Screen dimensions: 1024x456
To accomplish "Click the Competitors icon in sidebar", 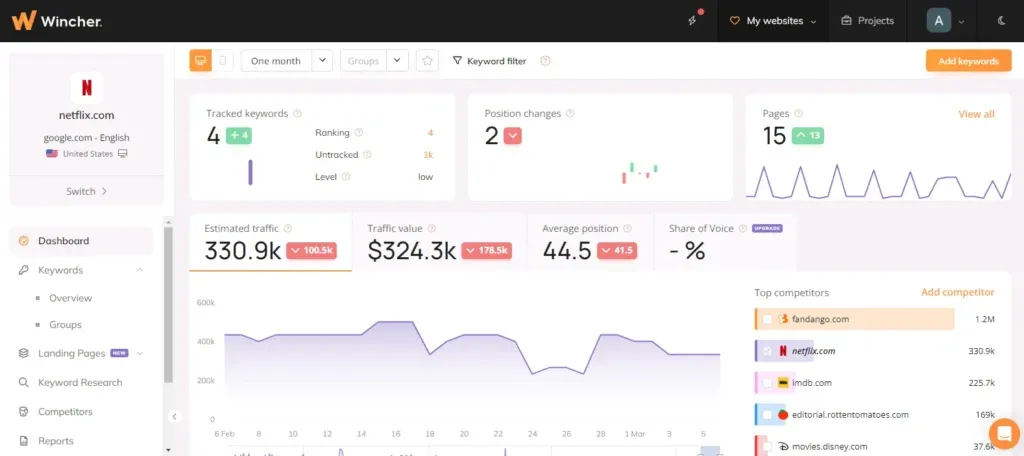I will point(24,412).
